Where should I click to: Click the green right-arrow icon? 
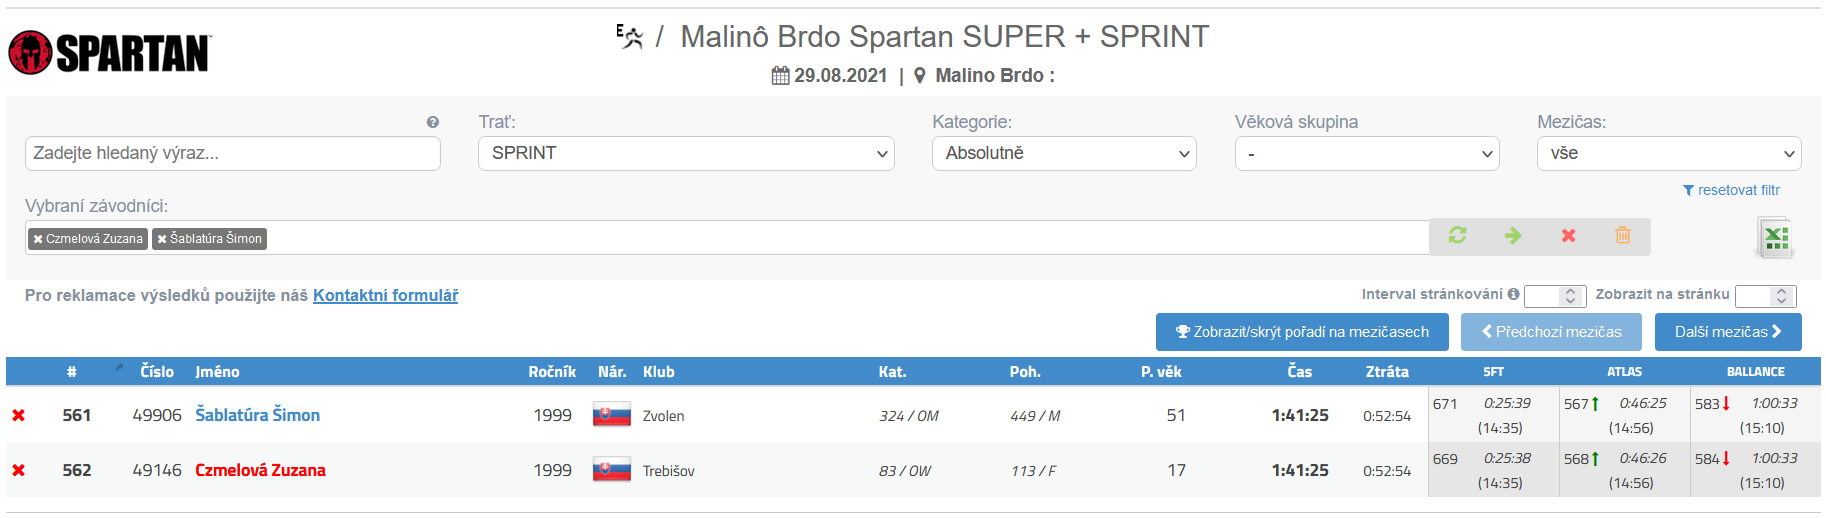click(x=1513, y=236)
